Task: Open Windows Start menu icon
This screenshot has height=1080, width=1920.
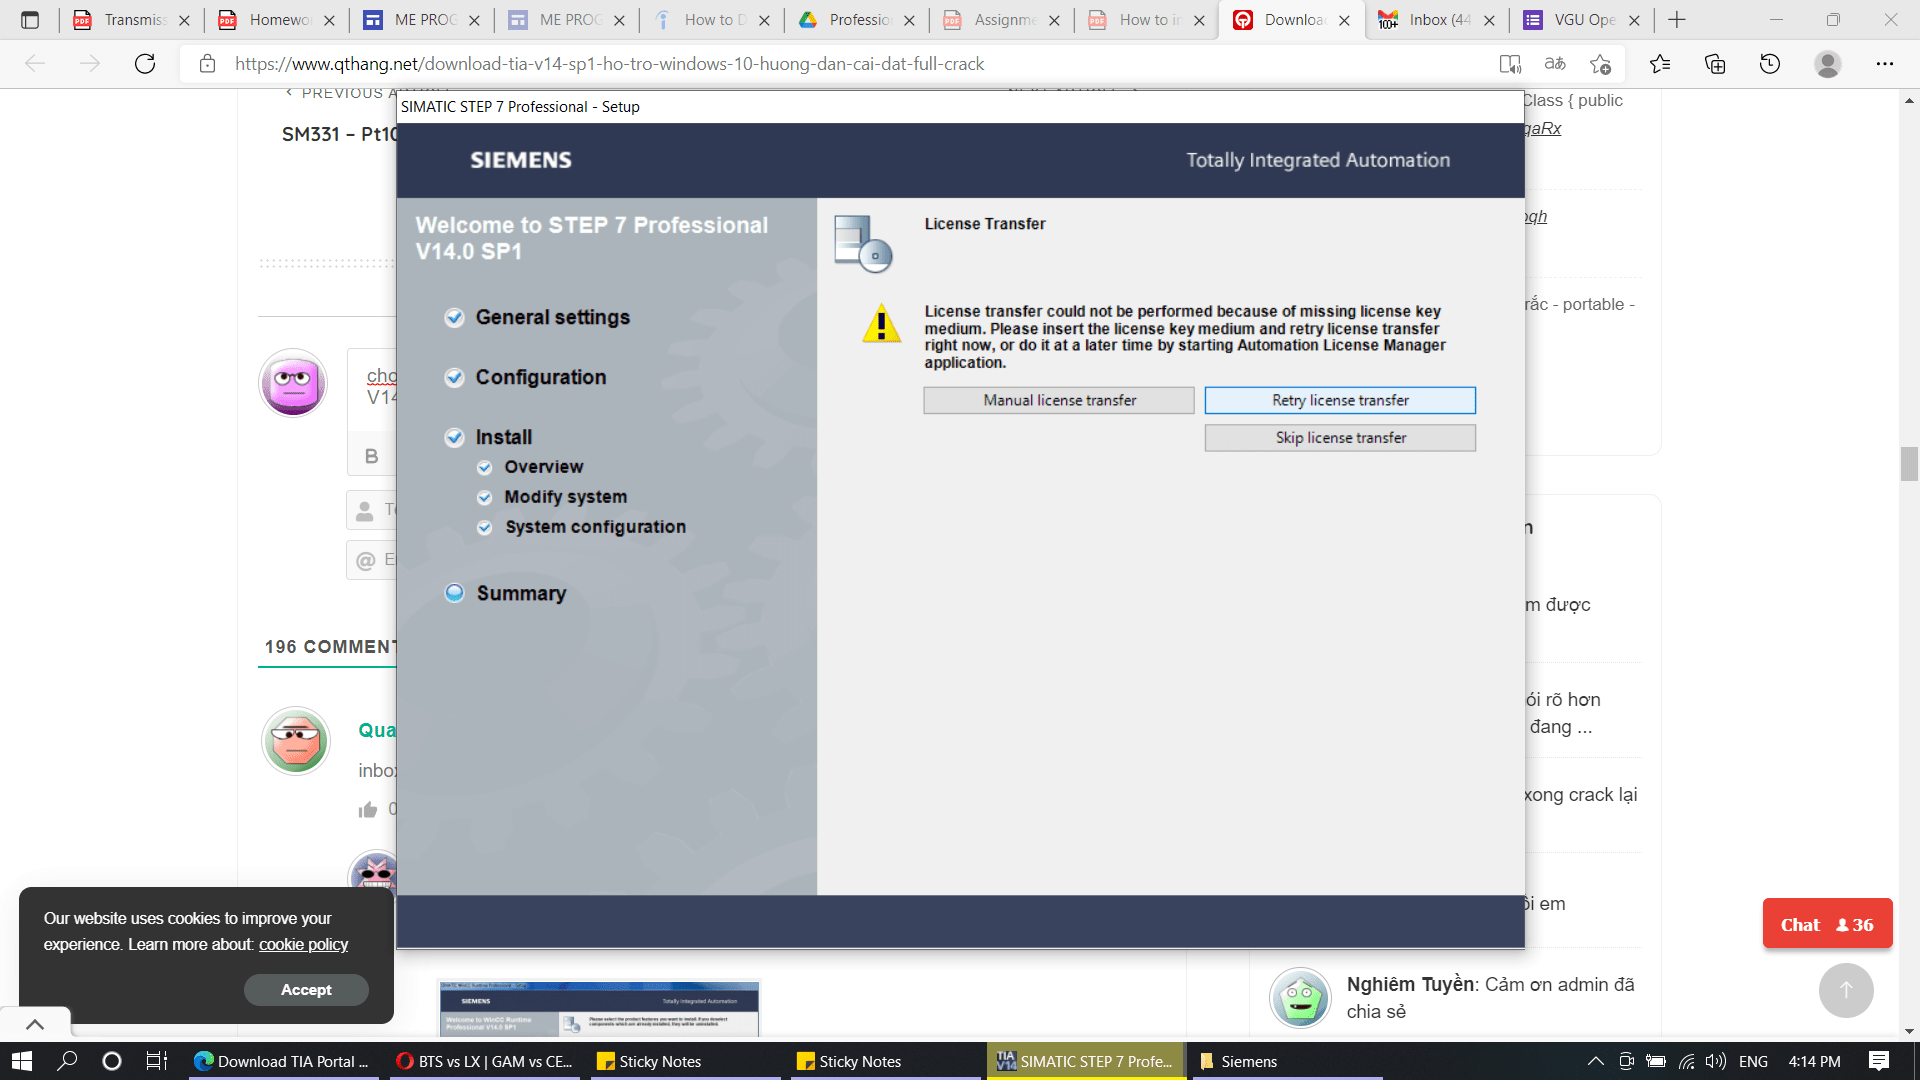Action: click(x=22, y=1061)
